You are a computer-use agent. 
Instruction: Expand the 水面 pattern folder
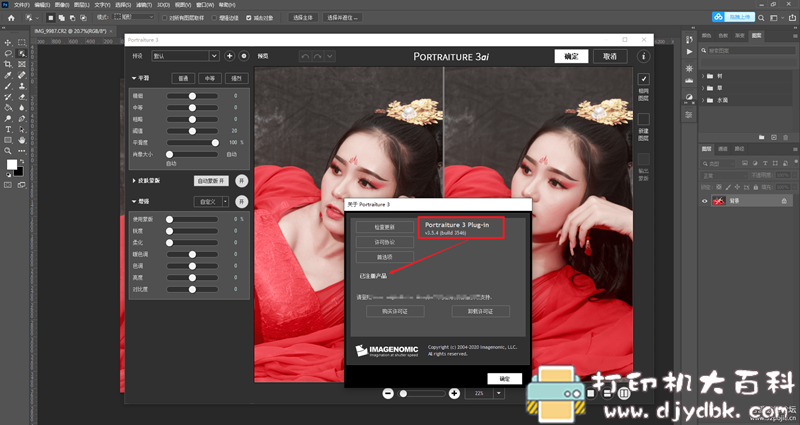703,101
